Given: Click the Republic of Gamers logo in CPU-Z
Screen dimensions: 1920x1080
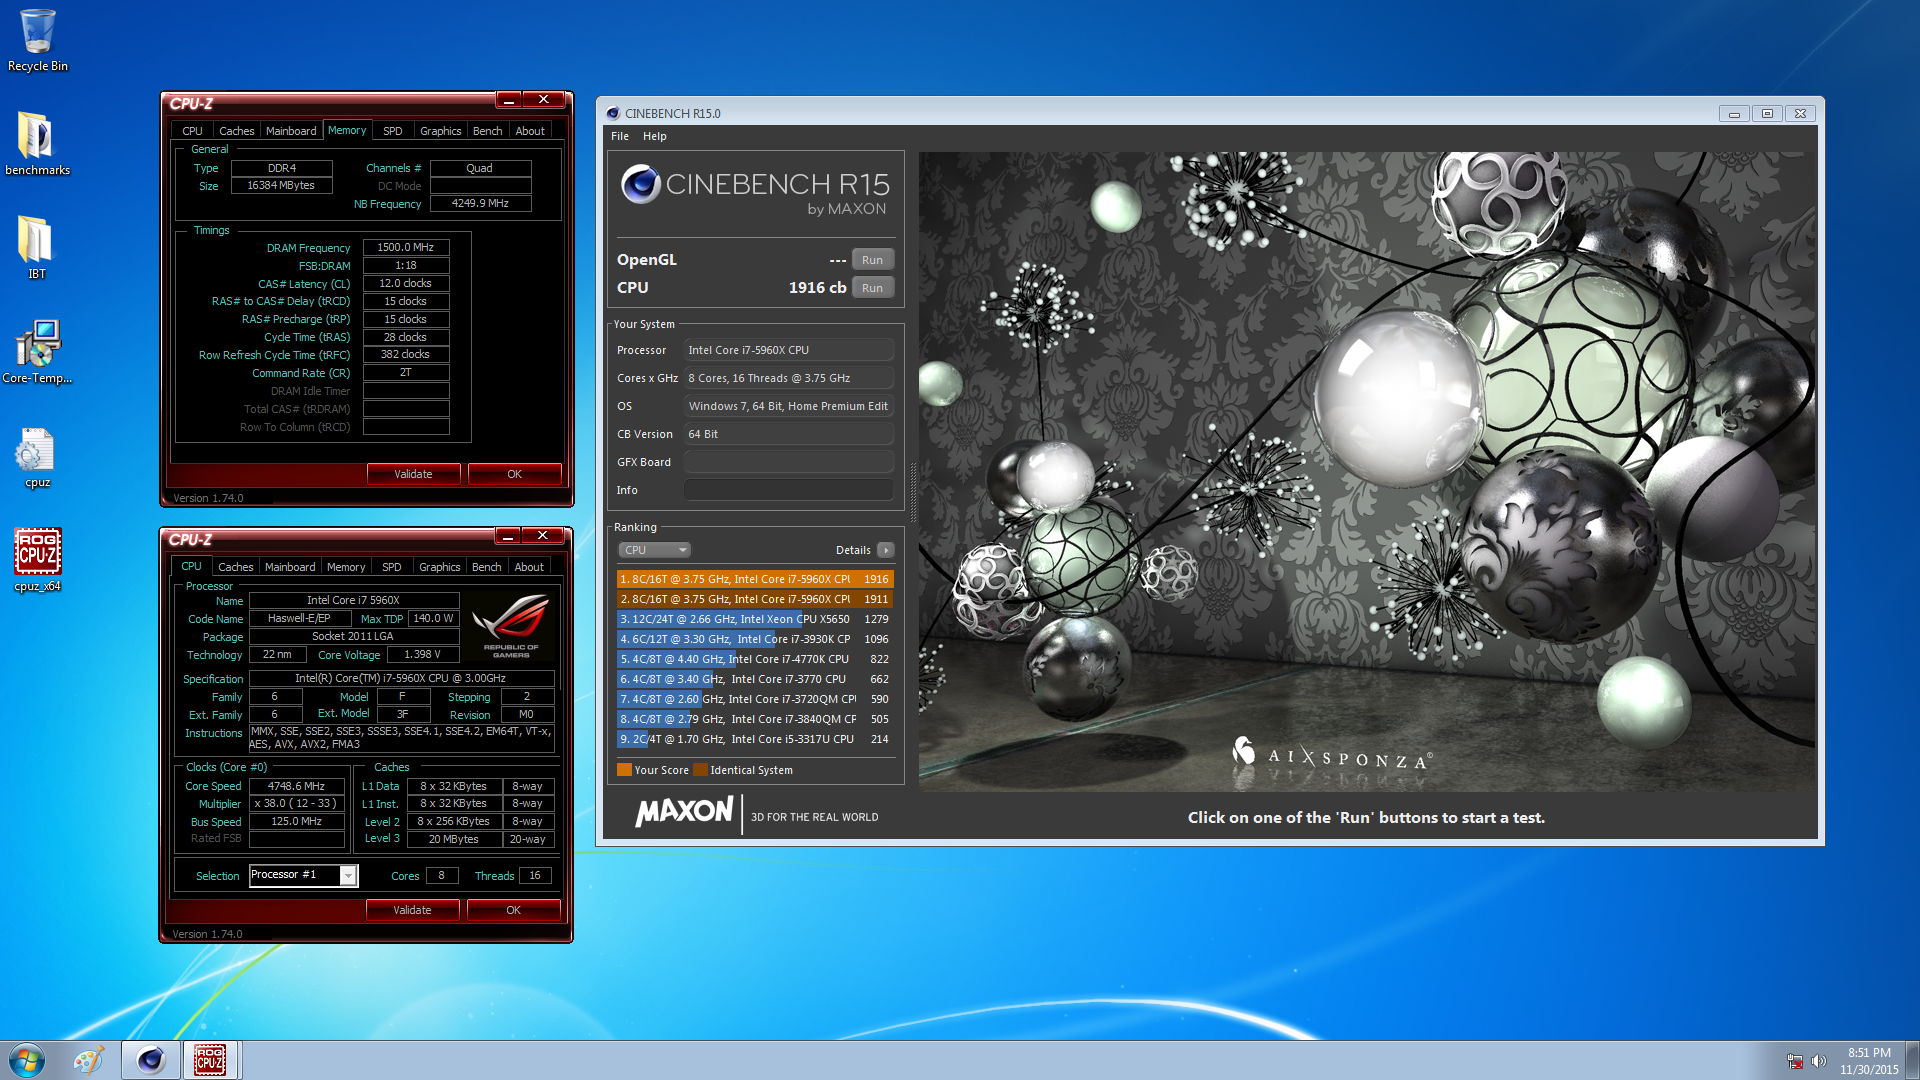Looking at the screenshot, I should pyautogui.click(x=511, y=625).
